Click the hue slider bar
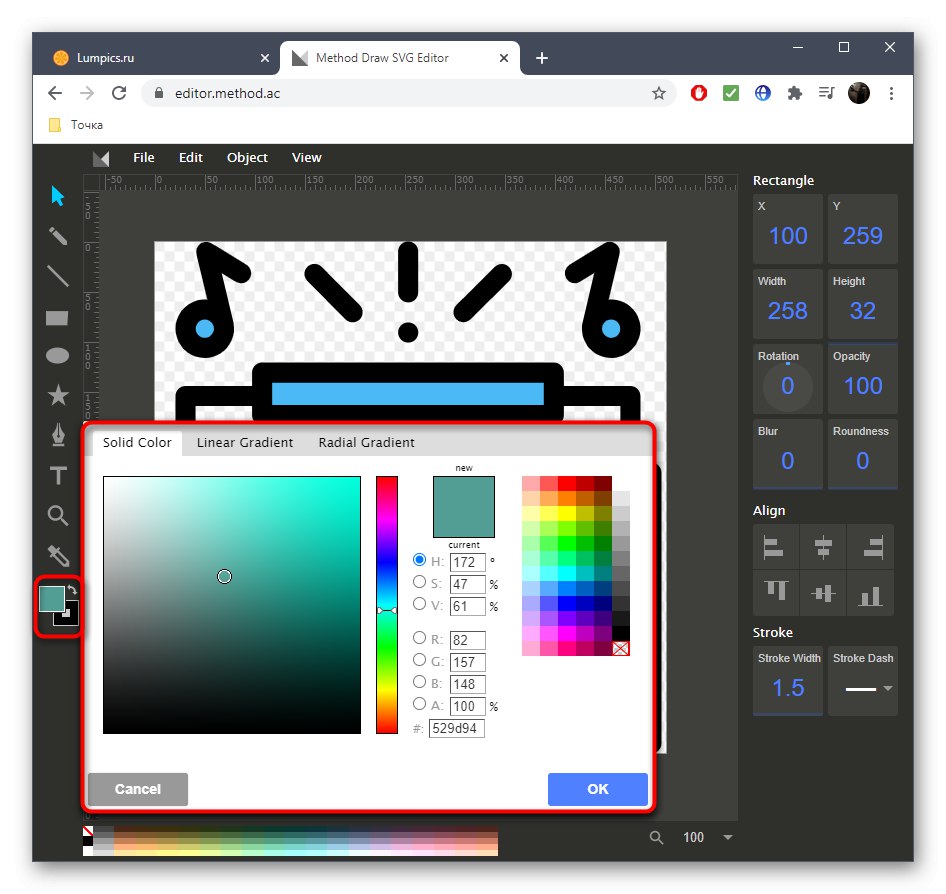Screen dimensions: 946x894 click(387, 604)
